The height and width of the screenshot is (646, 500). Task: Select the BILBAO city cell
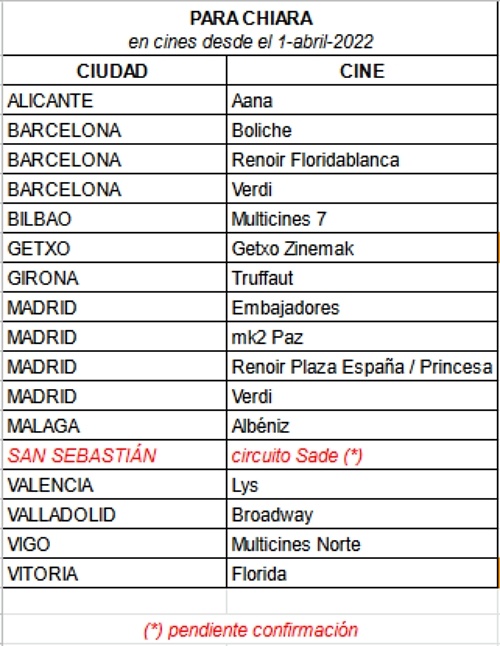(114, 219)
